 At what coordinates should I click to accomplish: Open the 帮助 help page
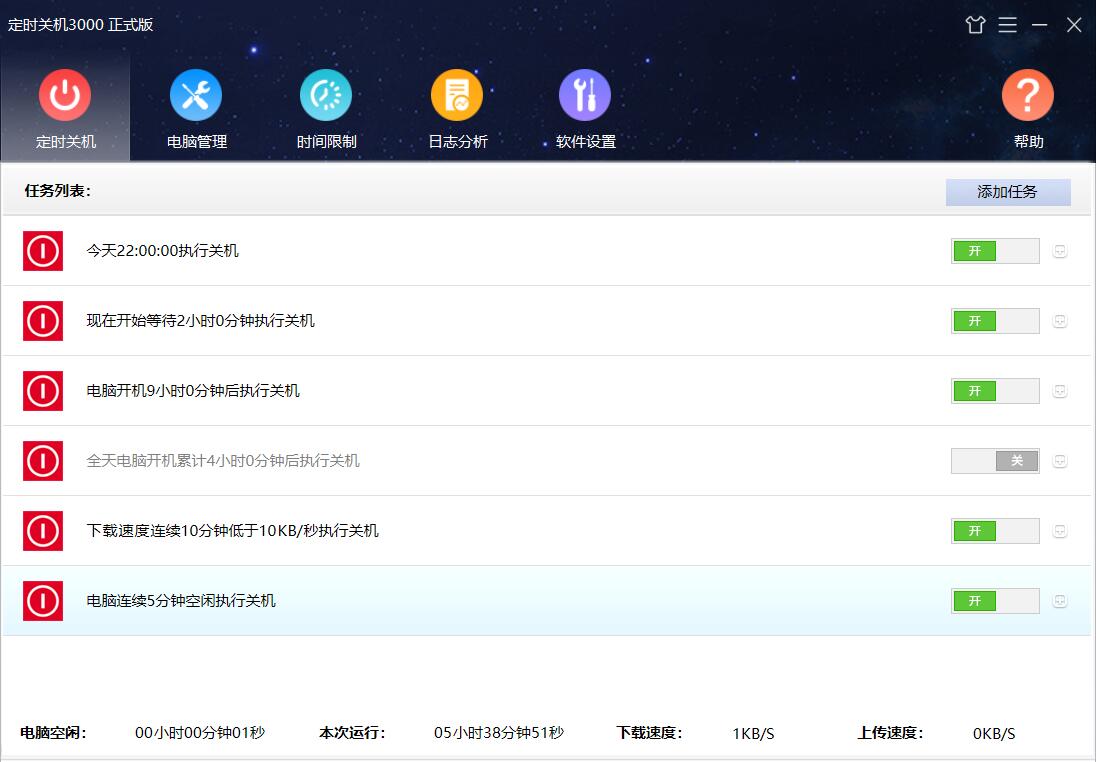(1027, 110)
